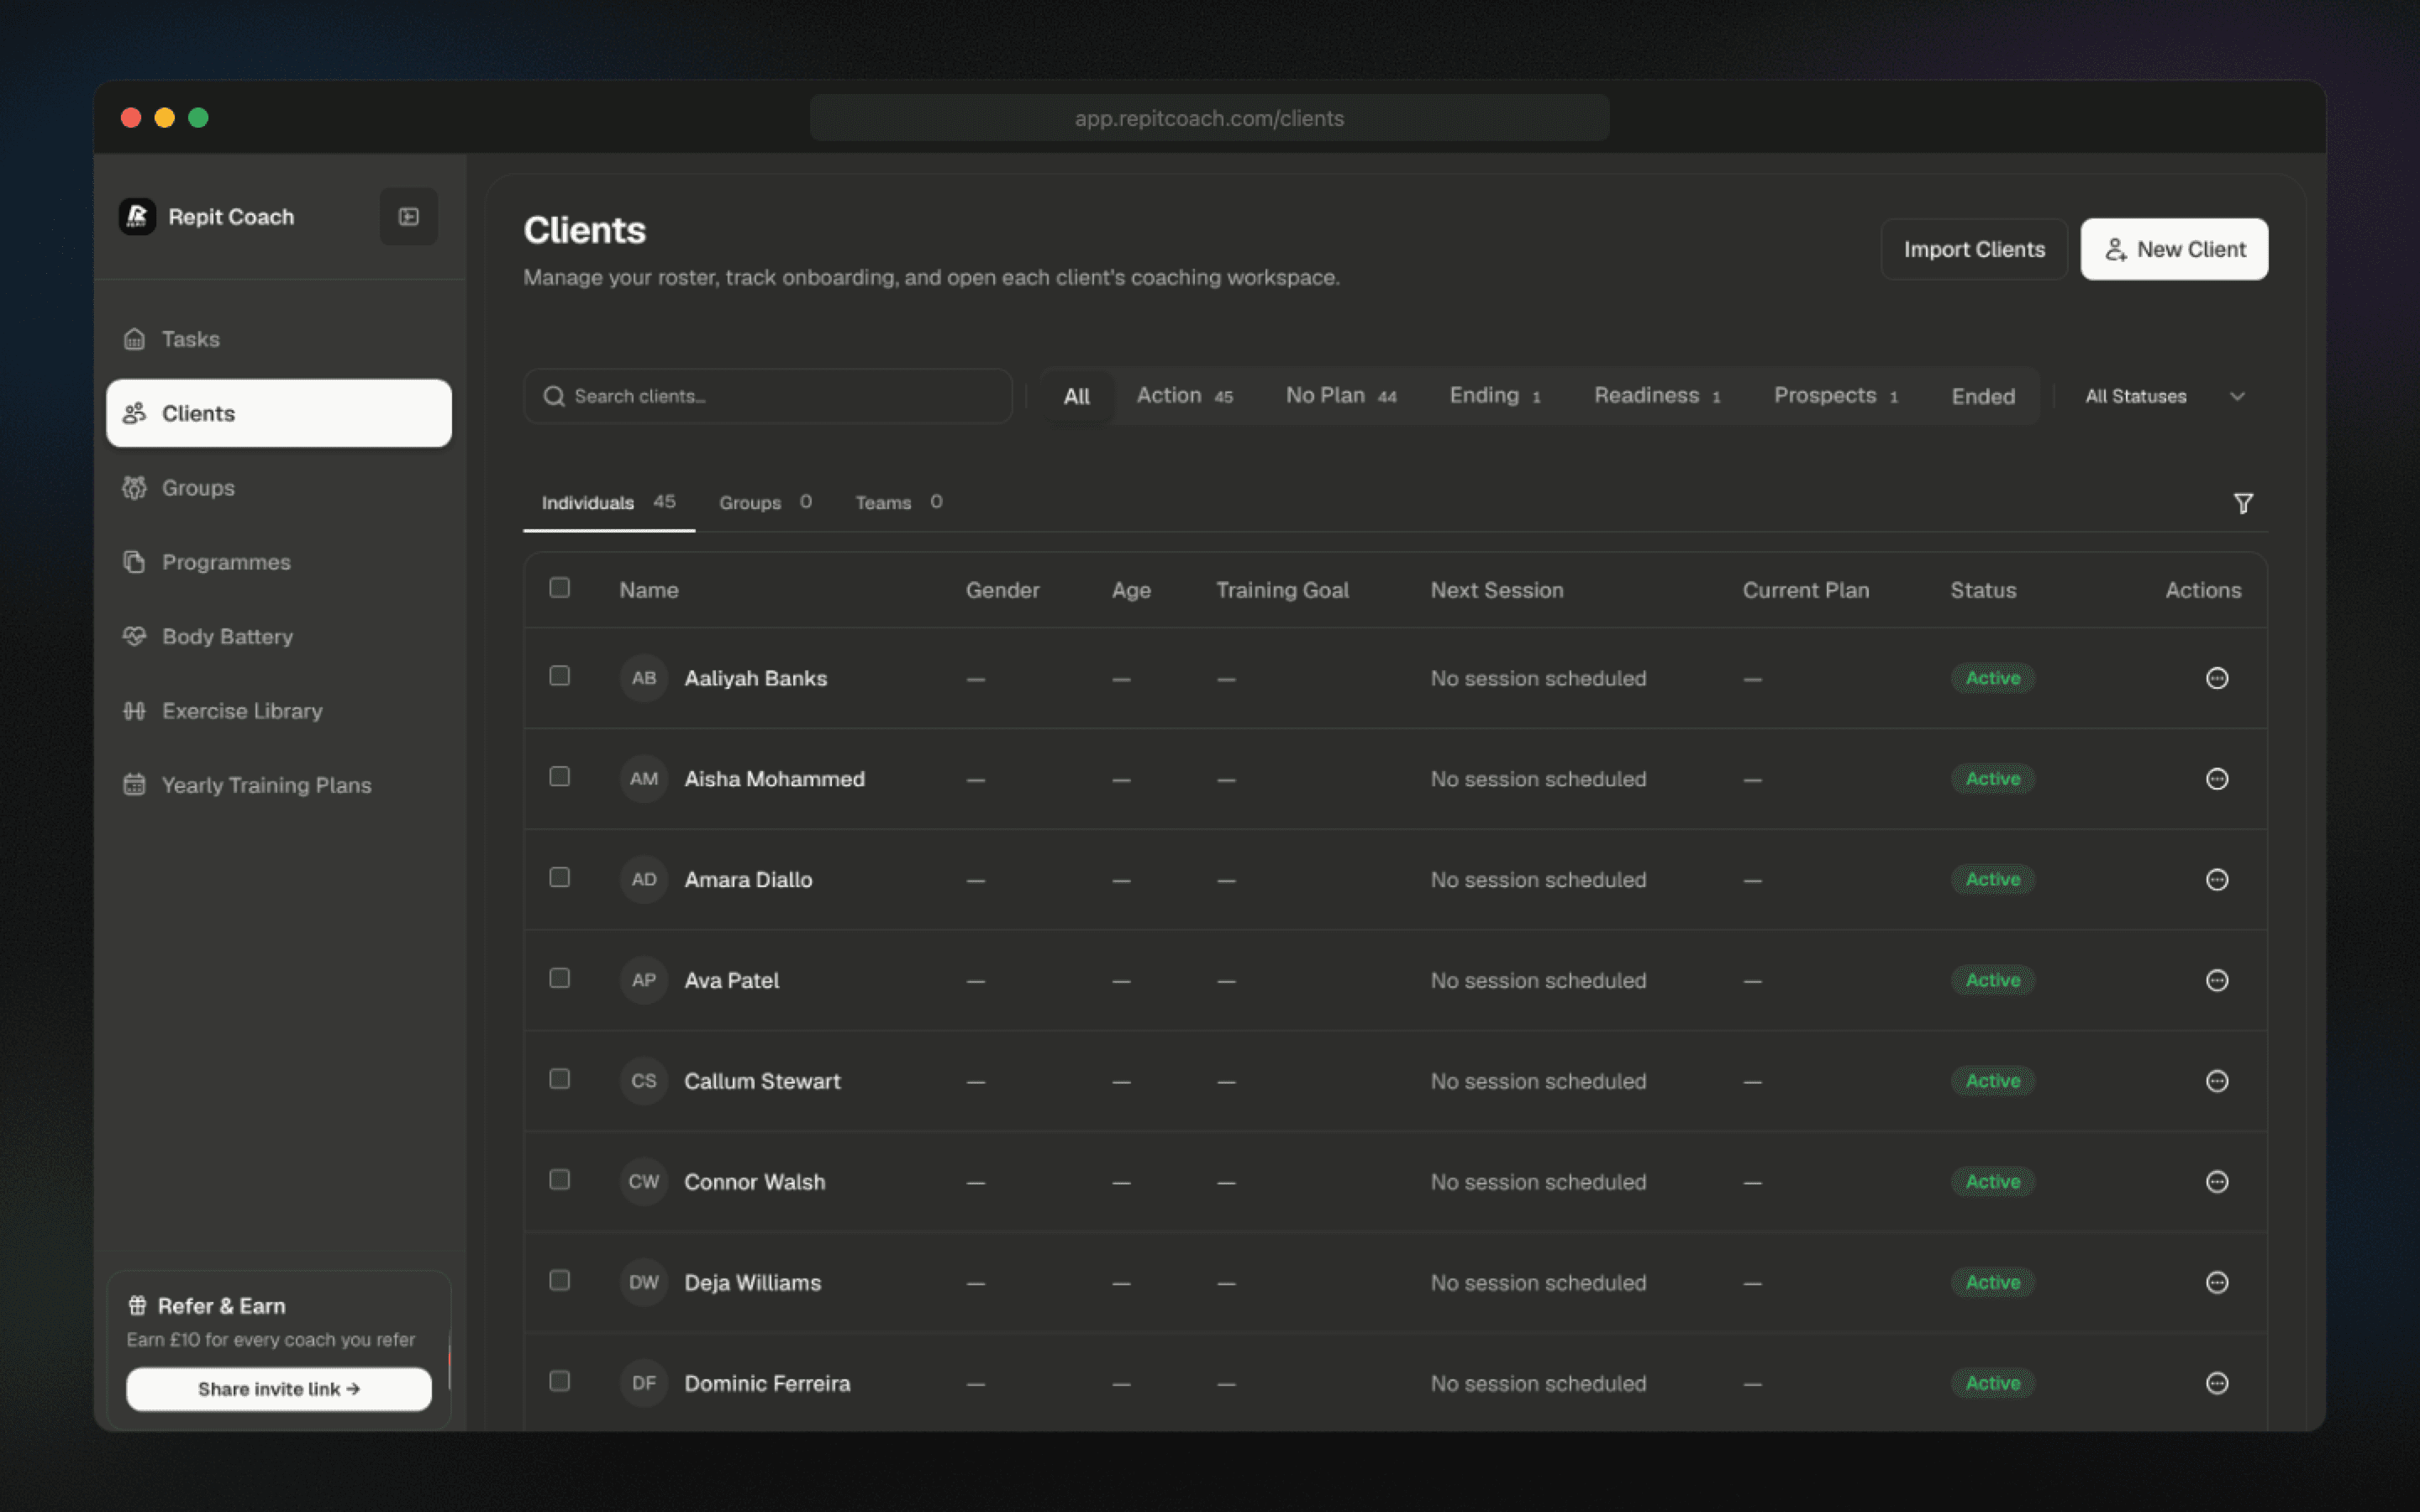Click the Groups icon in sidebar
This screenshot has width=2420, height=1512.
coord(134,488)
